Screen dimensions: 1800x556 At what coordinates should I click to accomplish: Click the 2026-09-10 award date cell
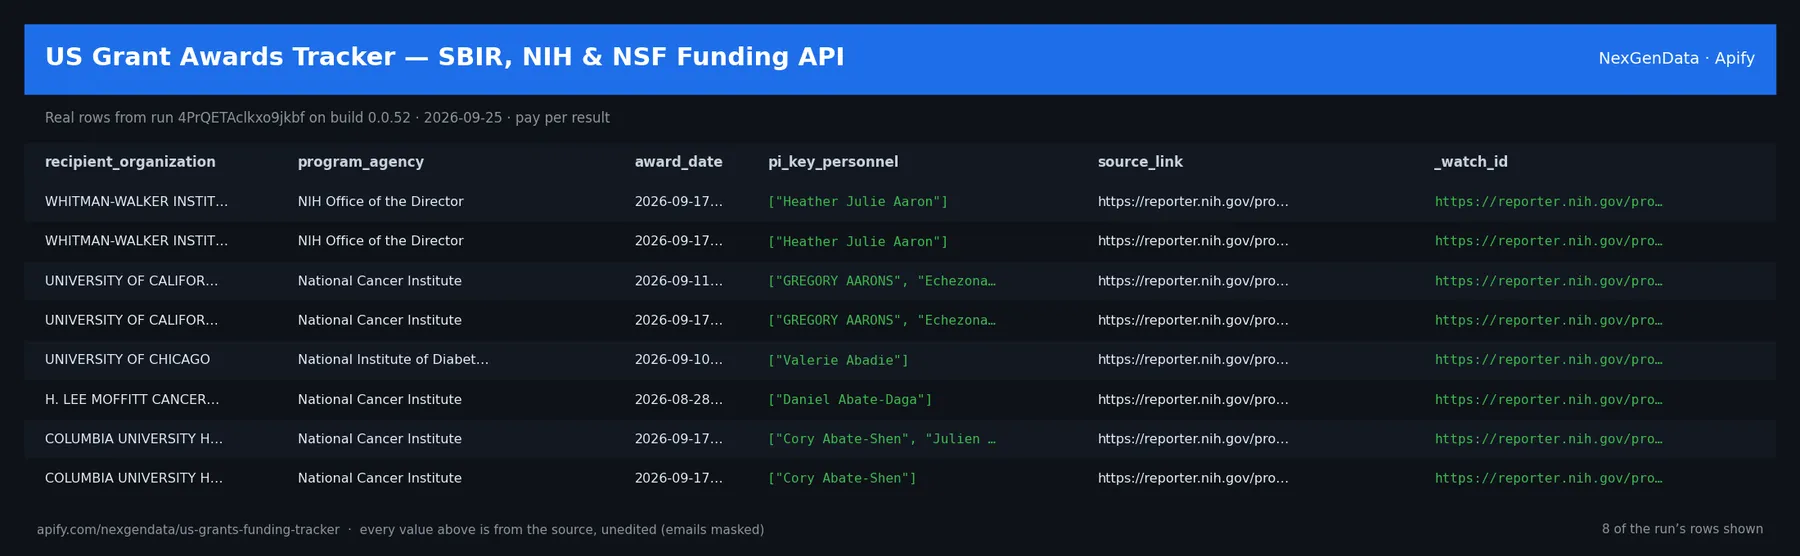click(x=678, y=360)
